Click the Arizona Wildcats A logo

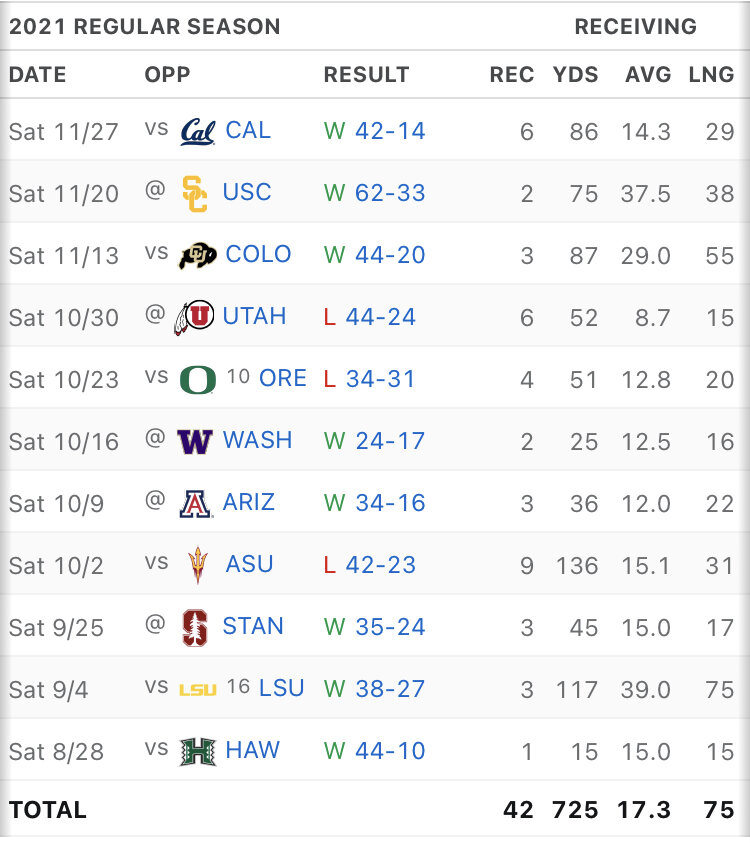tap(195, 503)
